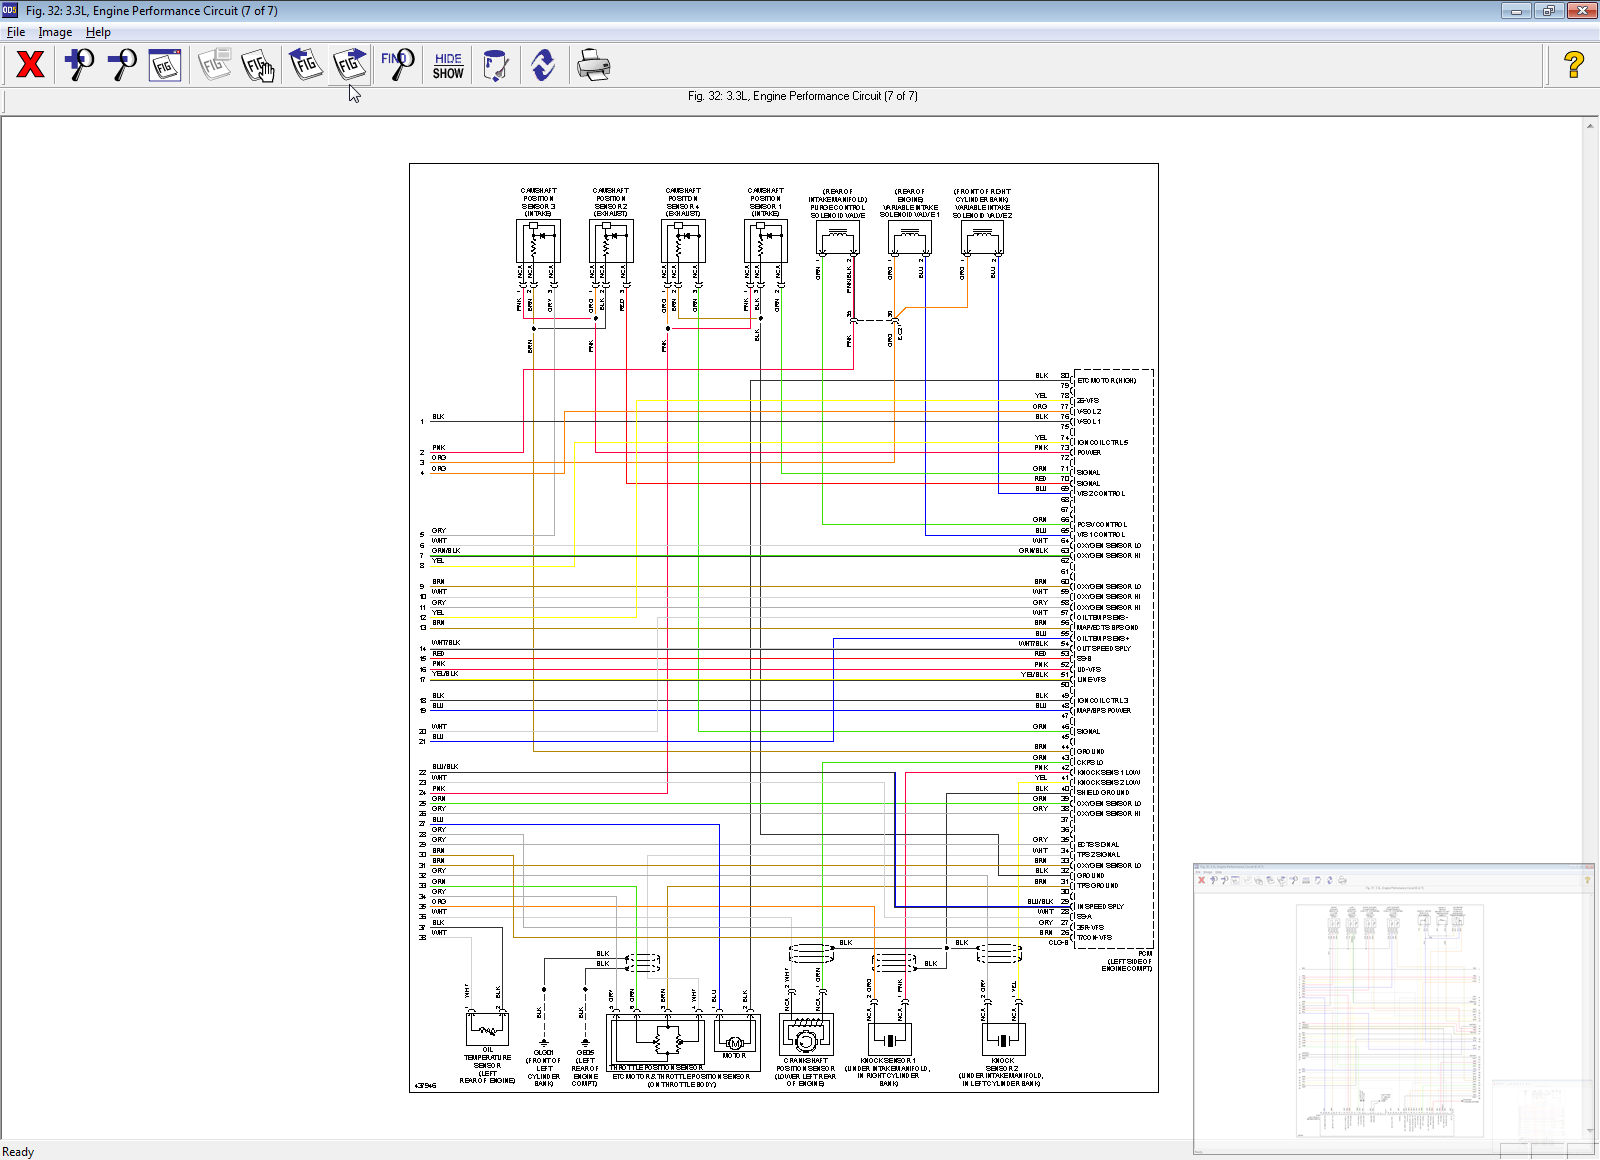Screen dimensions: 1600x1160
Task: Fit figure to window icon
Action: pyautogui.click(x=165, y=65)
